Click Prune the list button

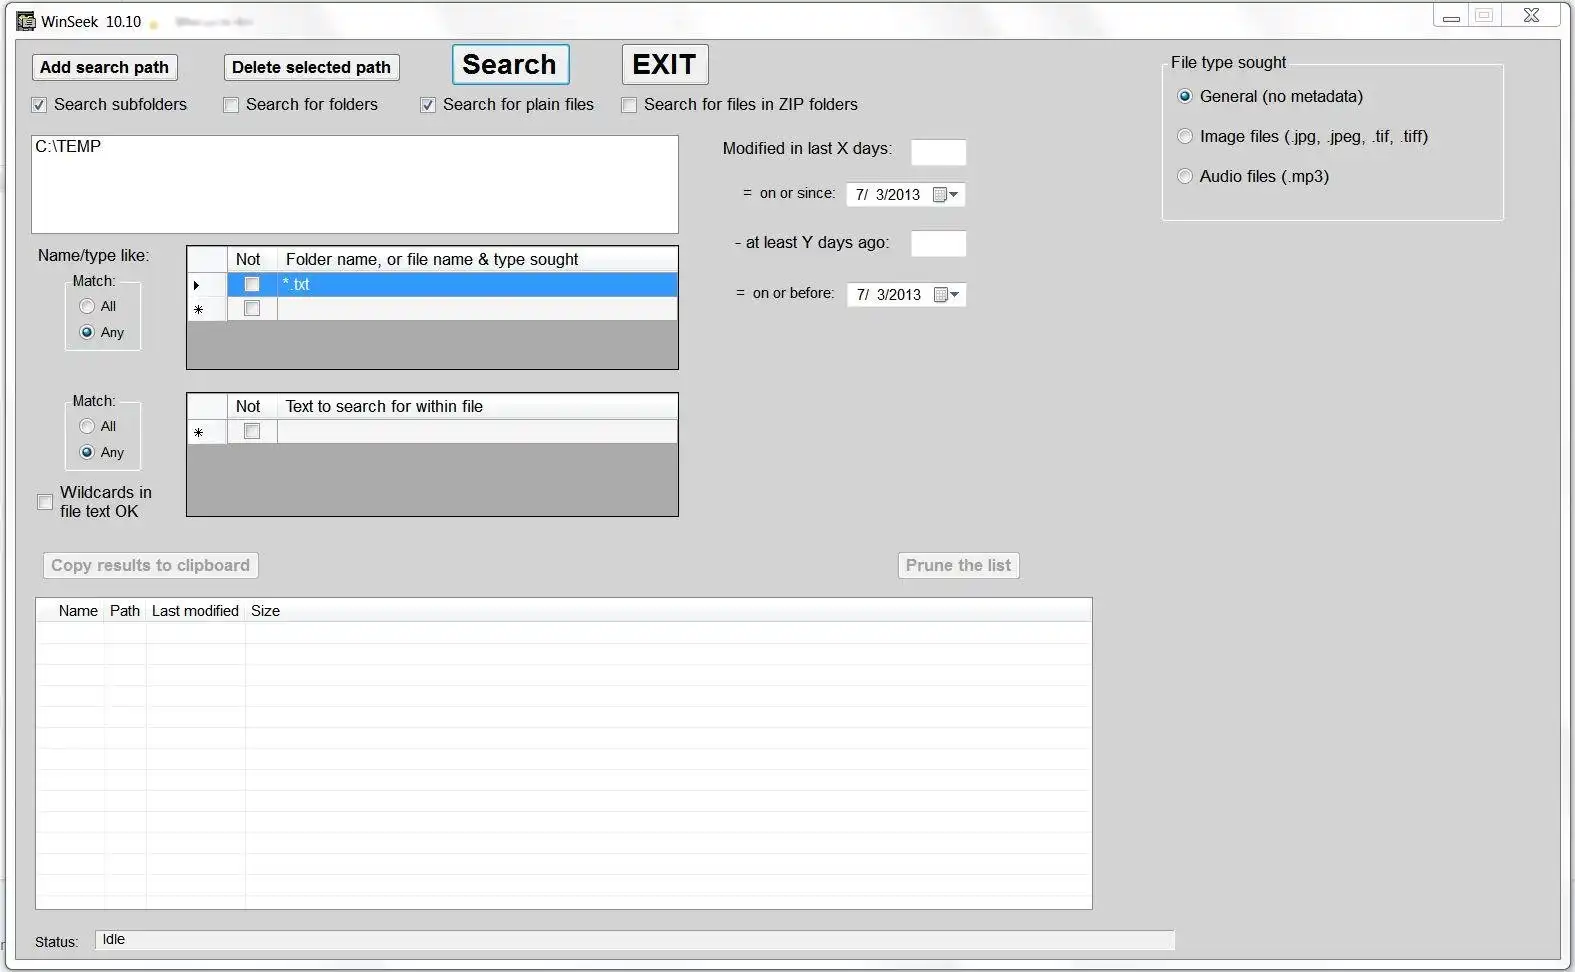tap(958, 566)
